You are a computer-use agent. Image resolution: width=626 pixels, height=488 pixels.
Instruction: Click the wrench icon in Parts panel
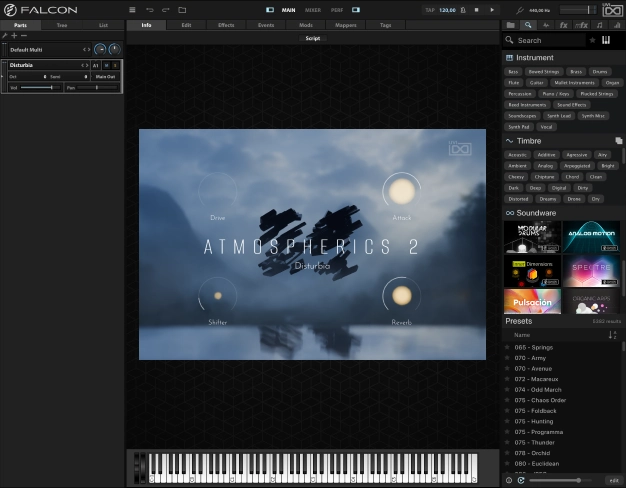coord(5,35)
